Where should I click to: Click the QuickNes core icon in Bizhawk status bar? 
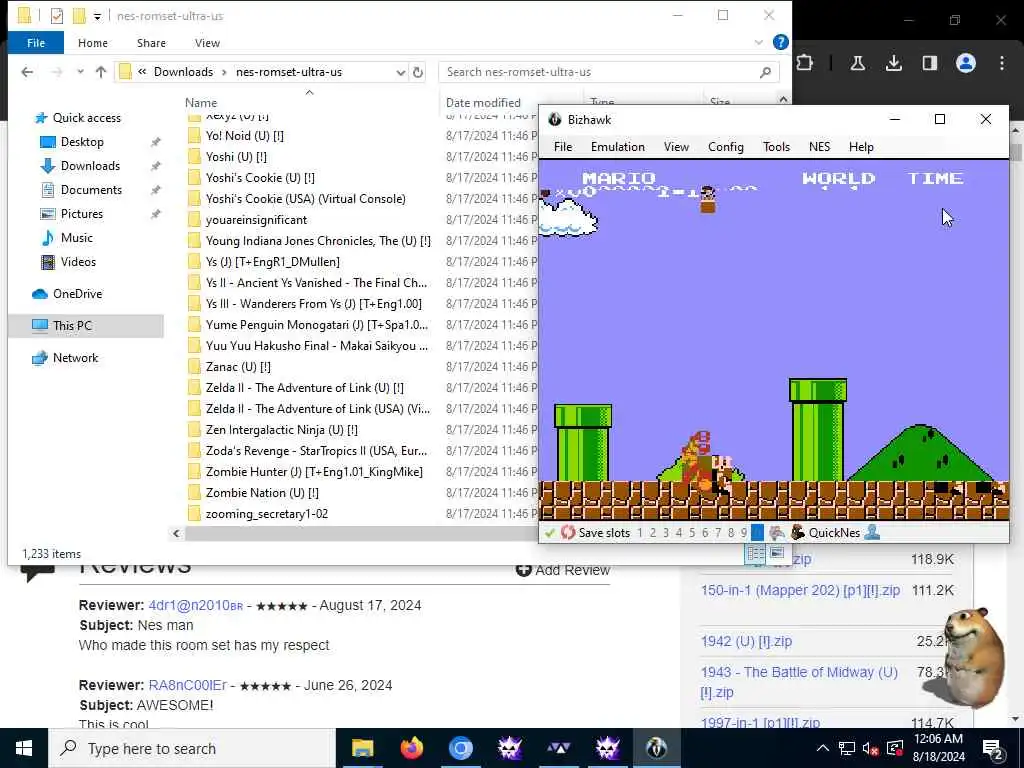tap(797, 532)
